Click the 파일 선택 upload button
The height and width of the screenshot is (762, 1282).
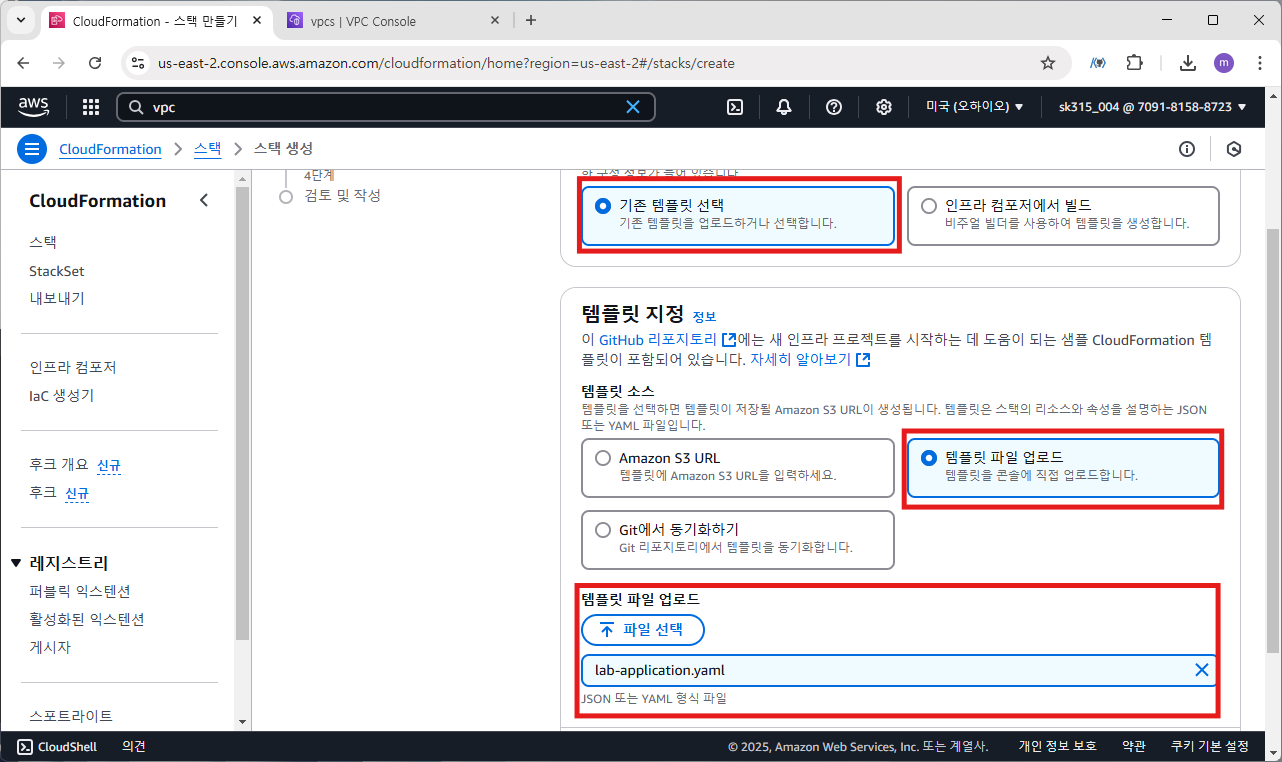coord(643,630)
